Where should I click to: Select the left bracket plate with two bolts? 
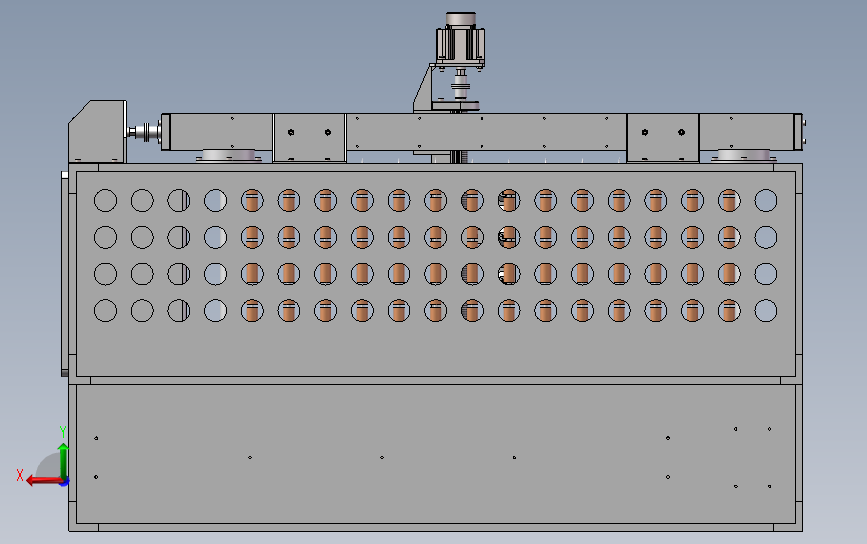coord(309,138)
